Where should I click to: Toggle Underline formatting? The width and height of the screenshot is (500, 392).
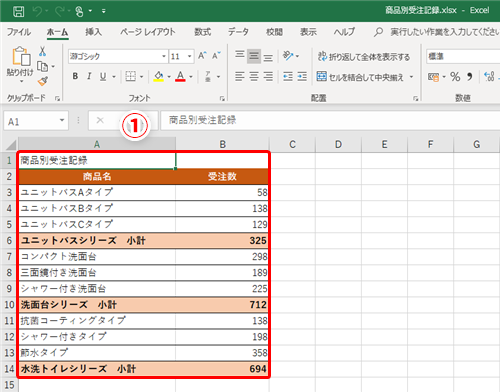point(103,76)
